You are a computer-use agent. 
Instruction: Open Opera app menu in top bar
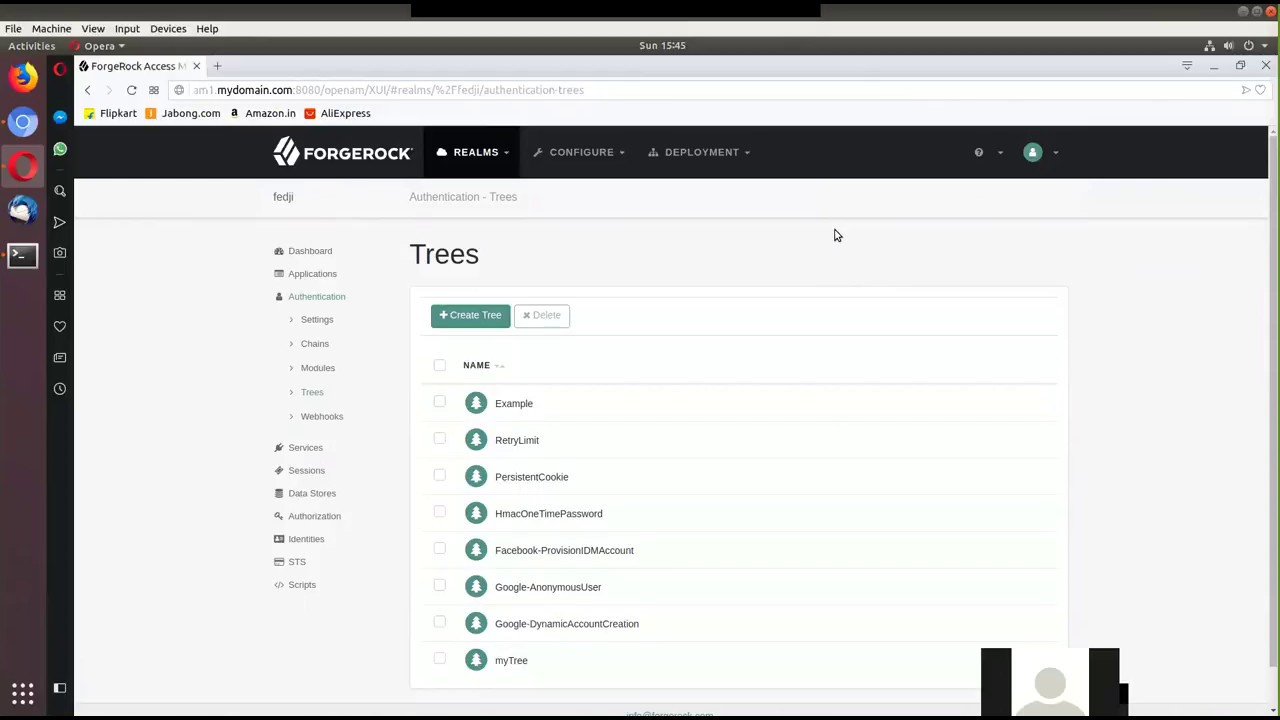click(98, 46)
